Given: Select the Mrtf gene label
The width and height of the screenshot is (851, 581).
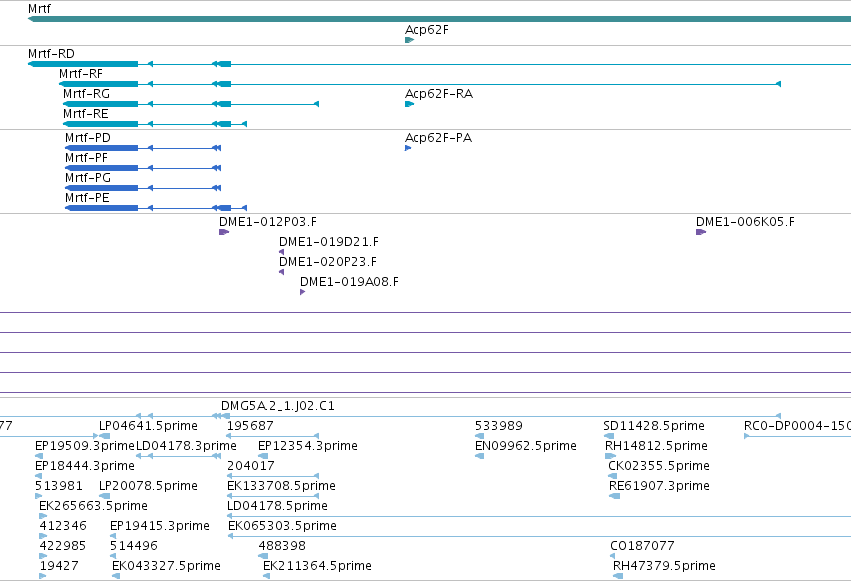Looking at the screenshot, I should coord(39,9).
